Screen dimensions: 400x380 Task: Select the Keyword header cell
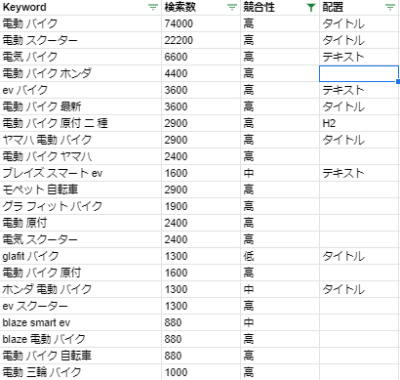tap(81, 7)
